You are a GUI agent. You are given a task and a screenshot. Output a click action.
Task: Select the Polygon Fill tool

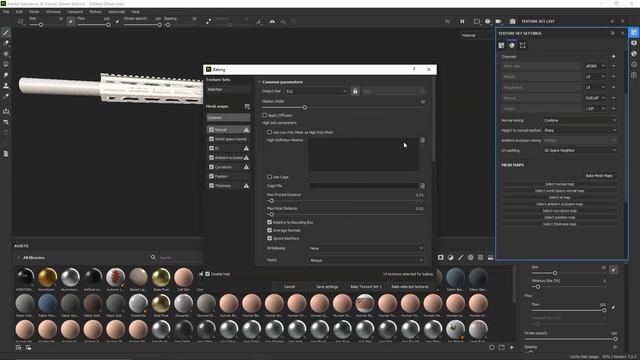coord(6,64)
